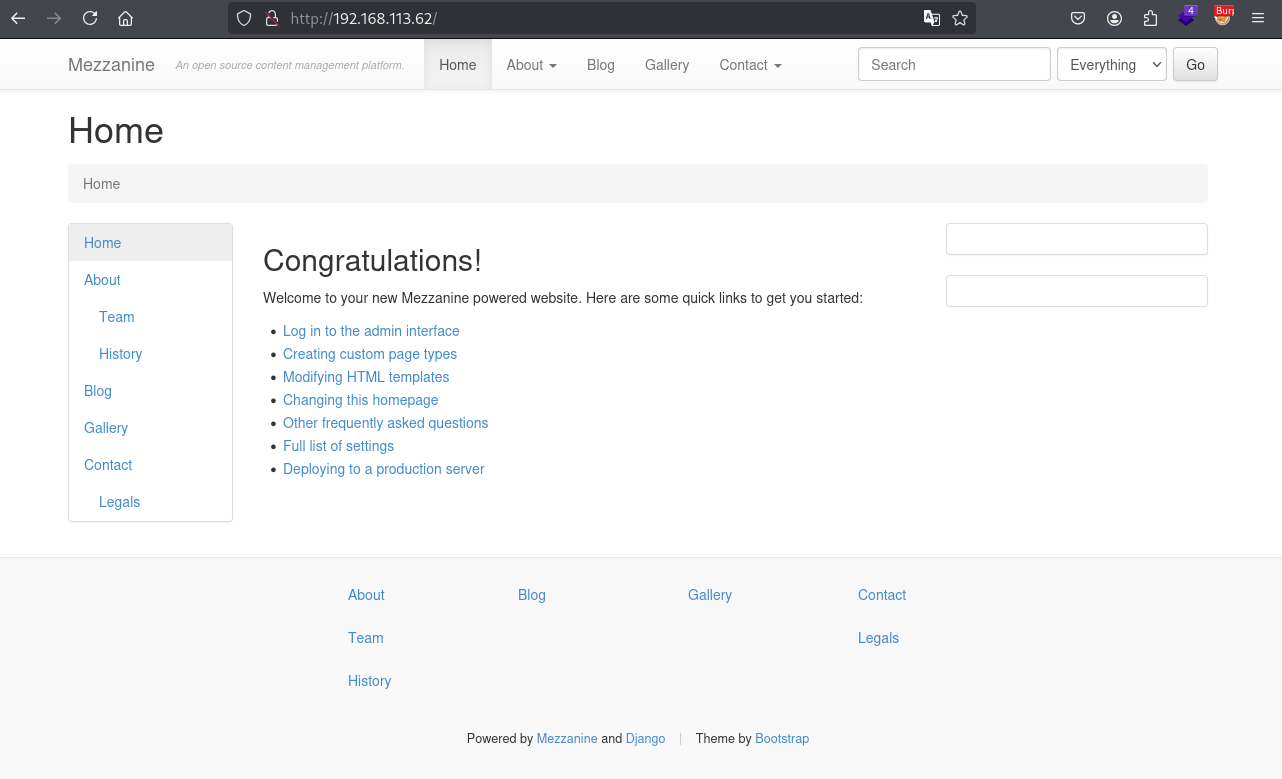1282x779 pixels.
Task: Open Creating custom page types link
Action: pos(370,354)
